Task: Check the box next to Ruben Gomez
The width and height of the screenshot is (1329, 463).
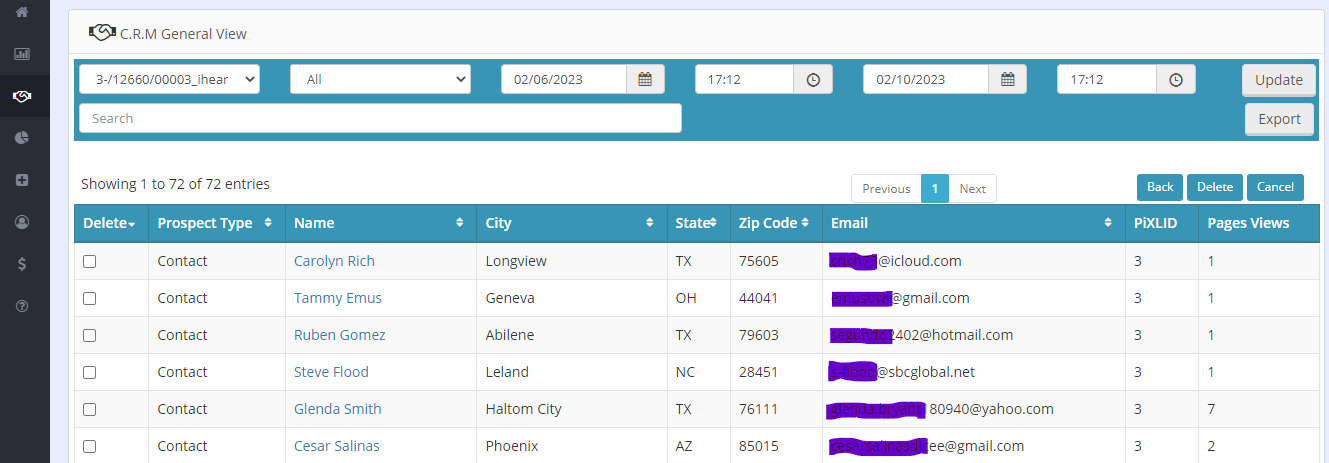Action: click(89, 335)
